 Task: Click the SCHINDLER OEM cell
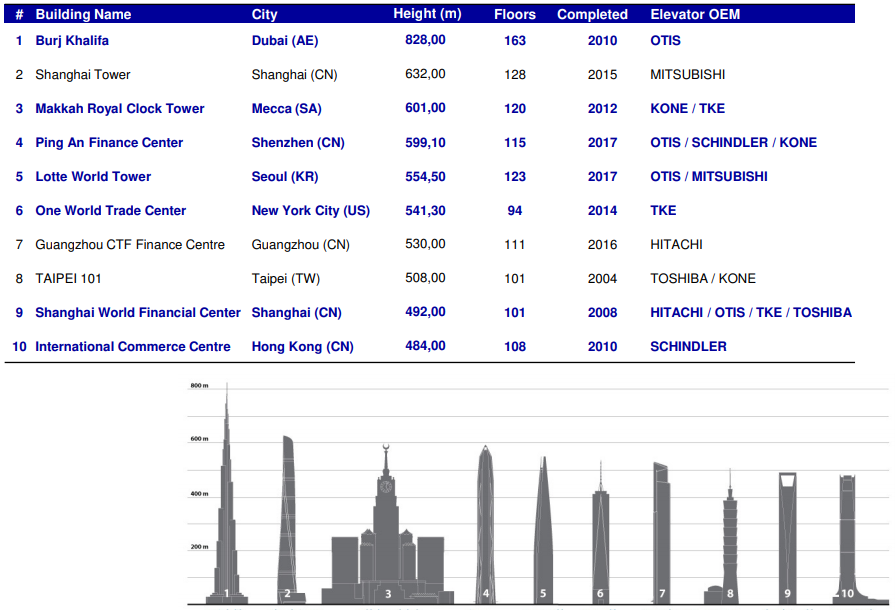coord(689,347)
